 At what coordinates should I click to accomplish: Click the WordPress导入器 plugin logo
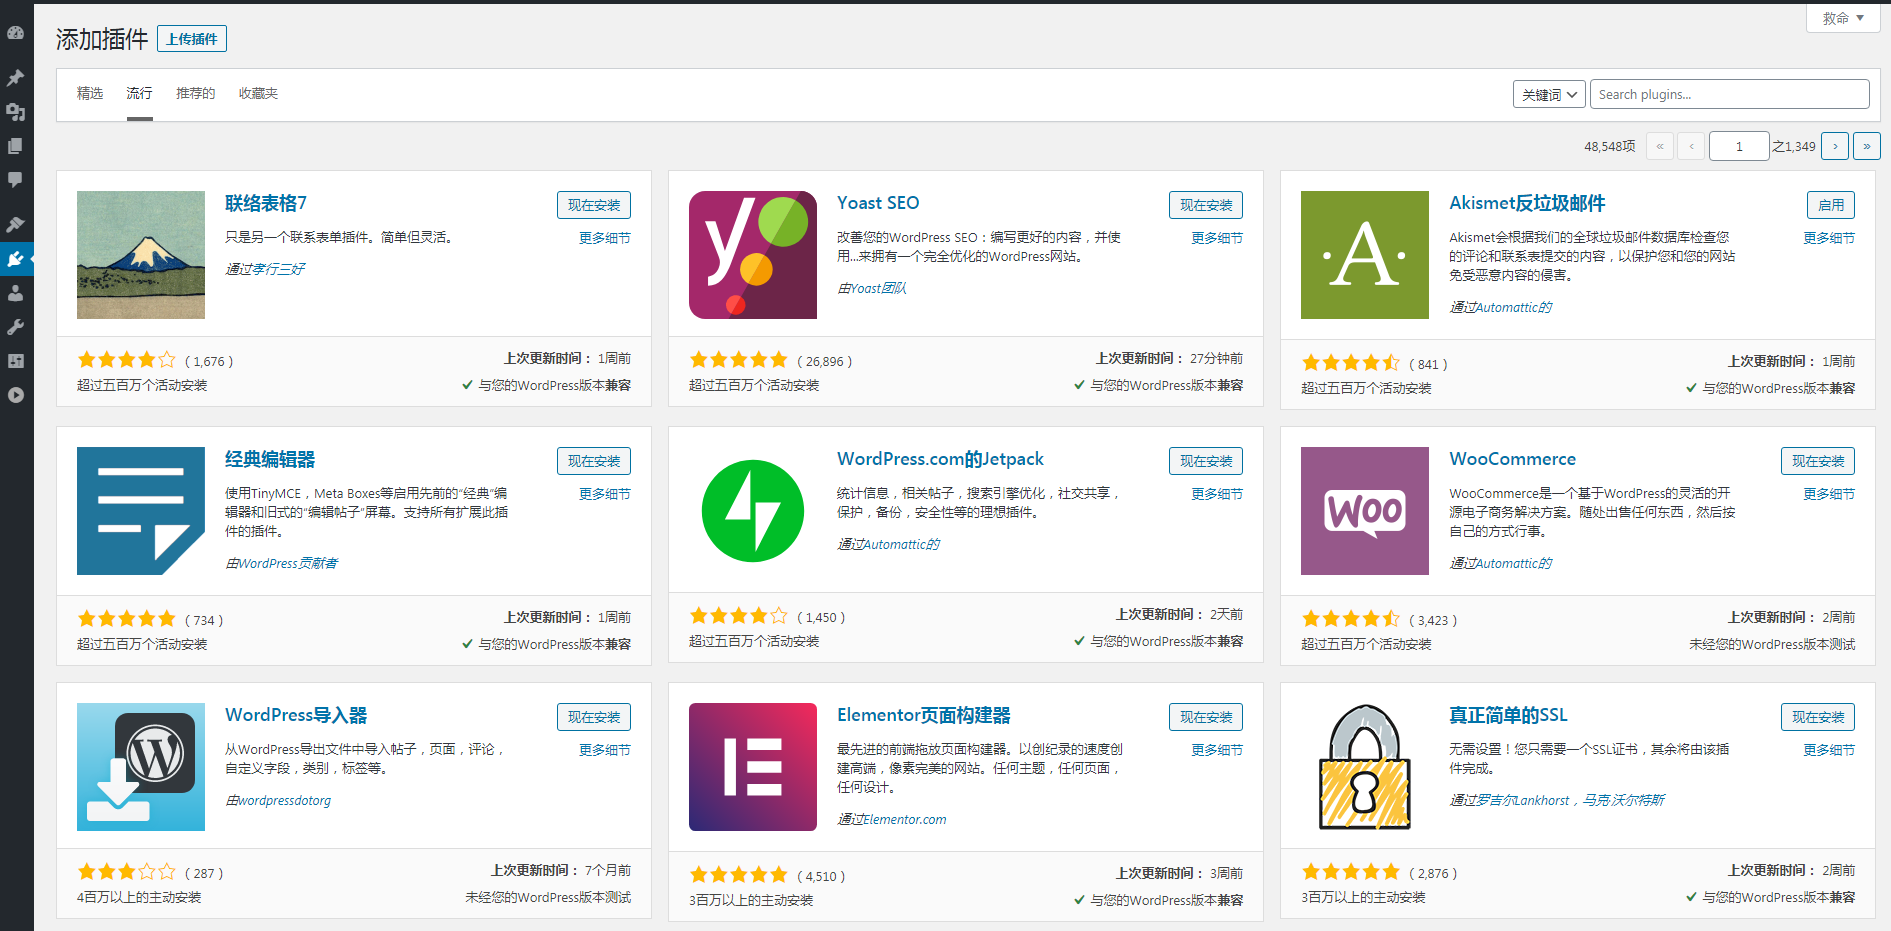coord(141,767)
